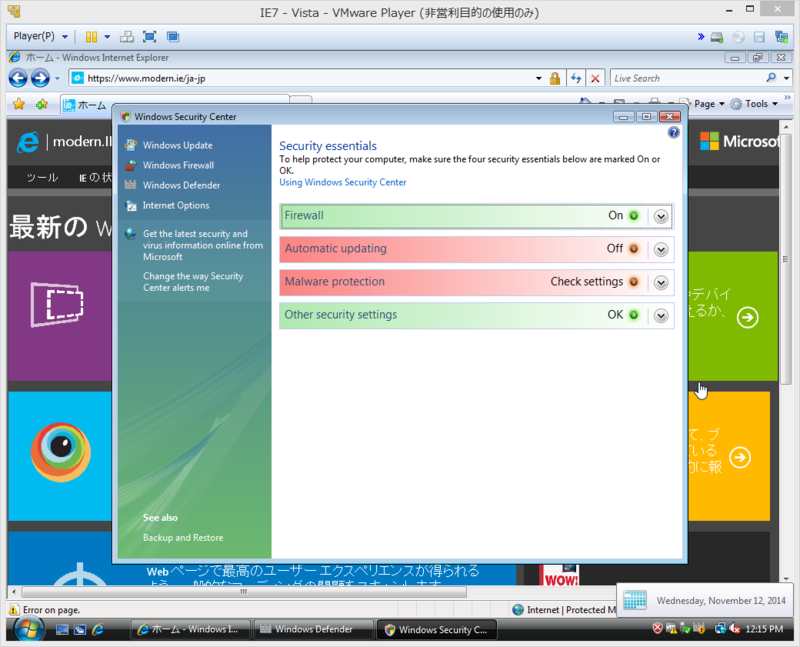Click the IE Stop red X button
This screenshot has height=647, width=800.
pos(595,79)
